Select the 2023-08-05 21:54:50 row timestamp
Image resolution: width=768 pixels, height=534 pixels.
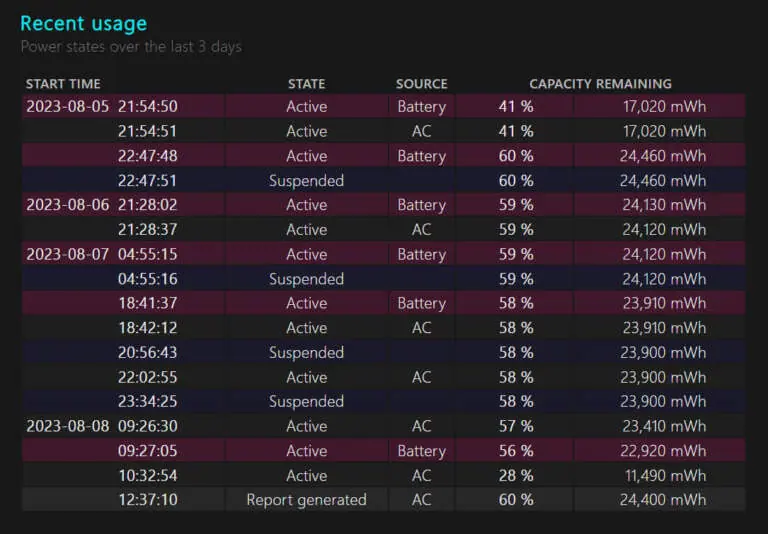click(x=102, y=106)
